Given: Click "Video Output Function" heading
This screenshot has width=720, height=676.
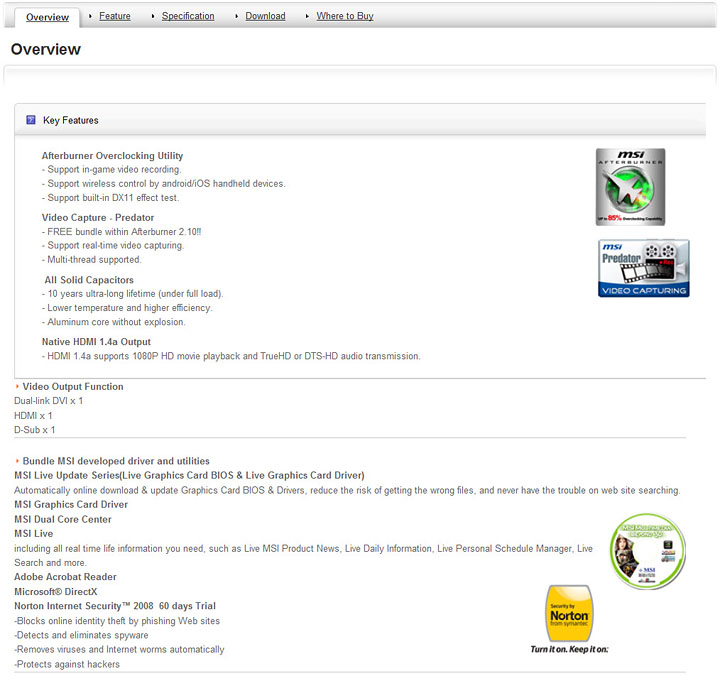Looking at the screenshot, I should point(73,387).
